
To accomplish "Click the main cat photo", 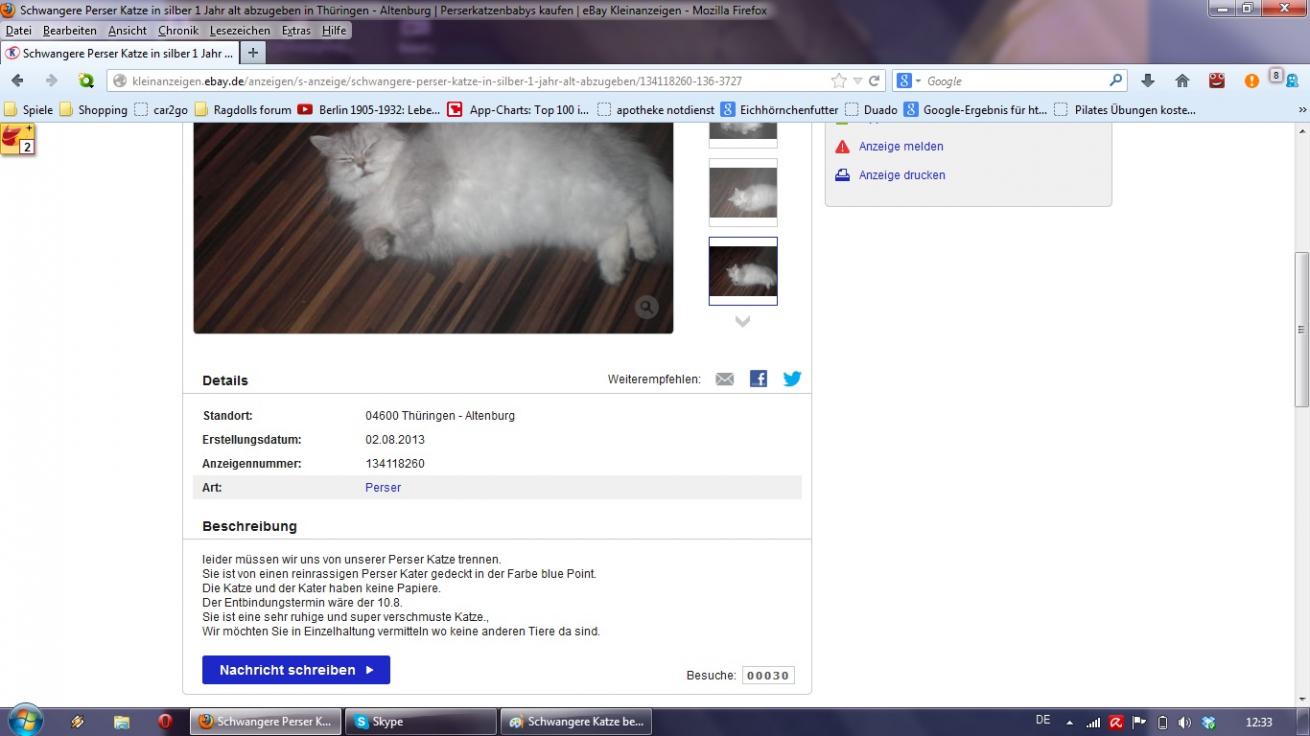I will [x=433, y=228].
